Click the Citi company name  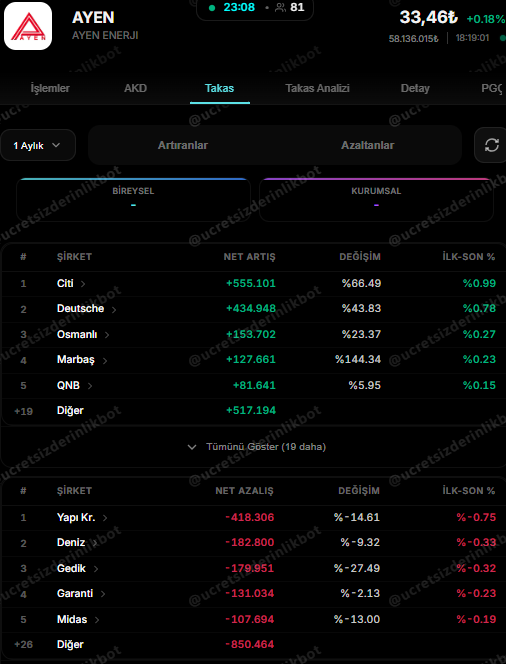(x=65, y=283)
